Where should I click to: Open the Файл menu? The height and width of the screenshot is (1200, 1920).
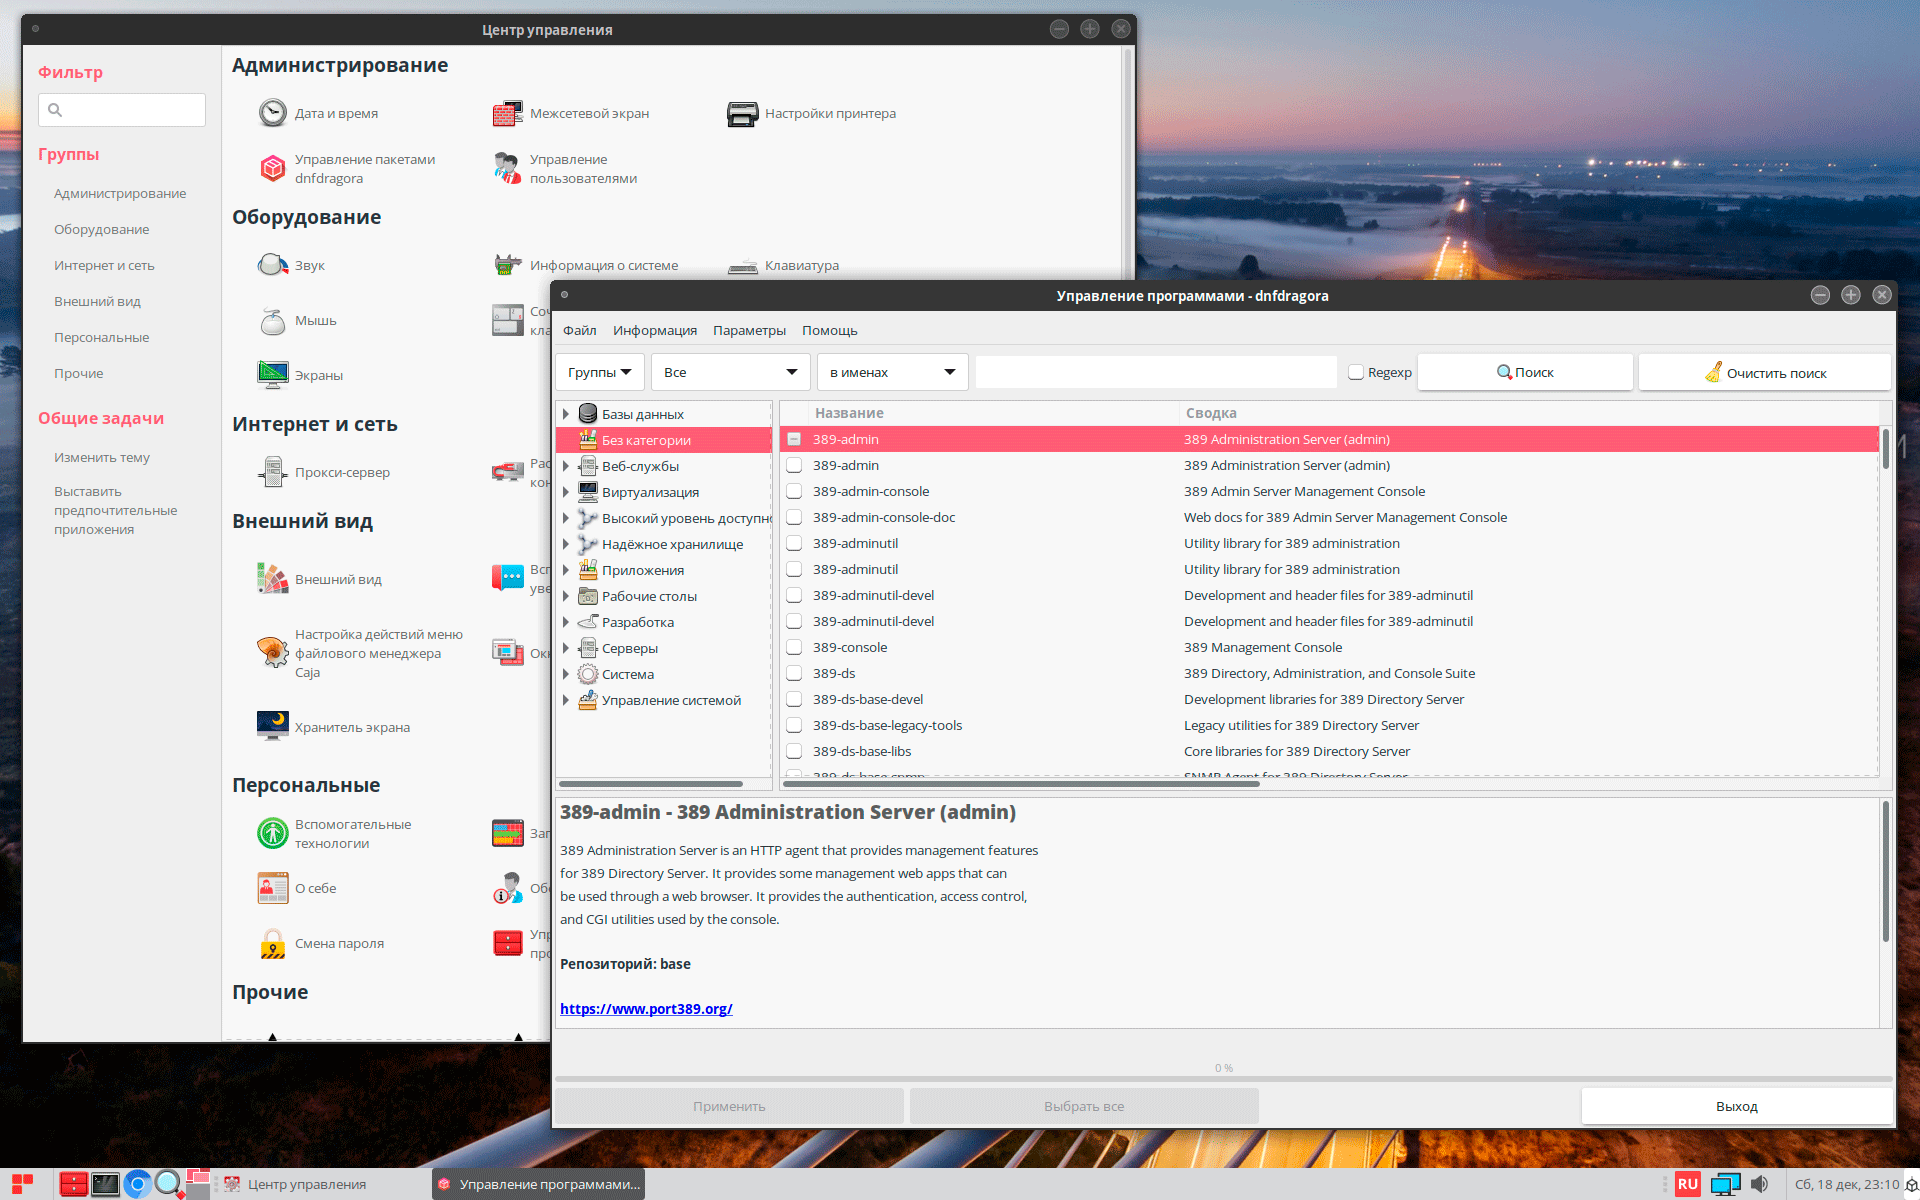[x=579, y=331]
